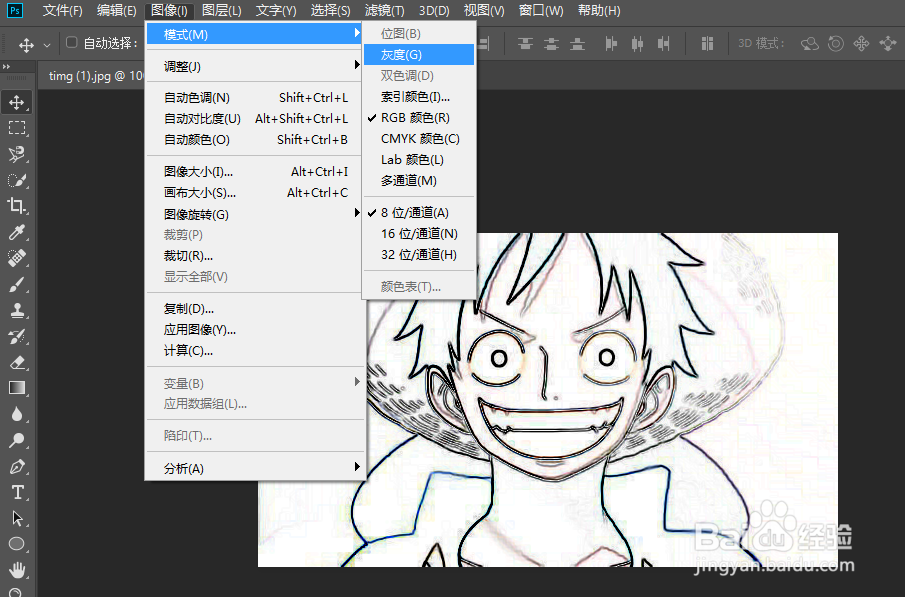
Task: Choose 16 位/通道(N) bit depth
Action: click(x=419, y=234)
